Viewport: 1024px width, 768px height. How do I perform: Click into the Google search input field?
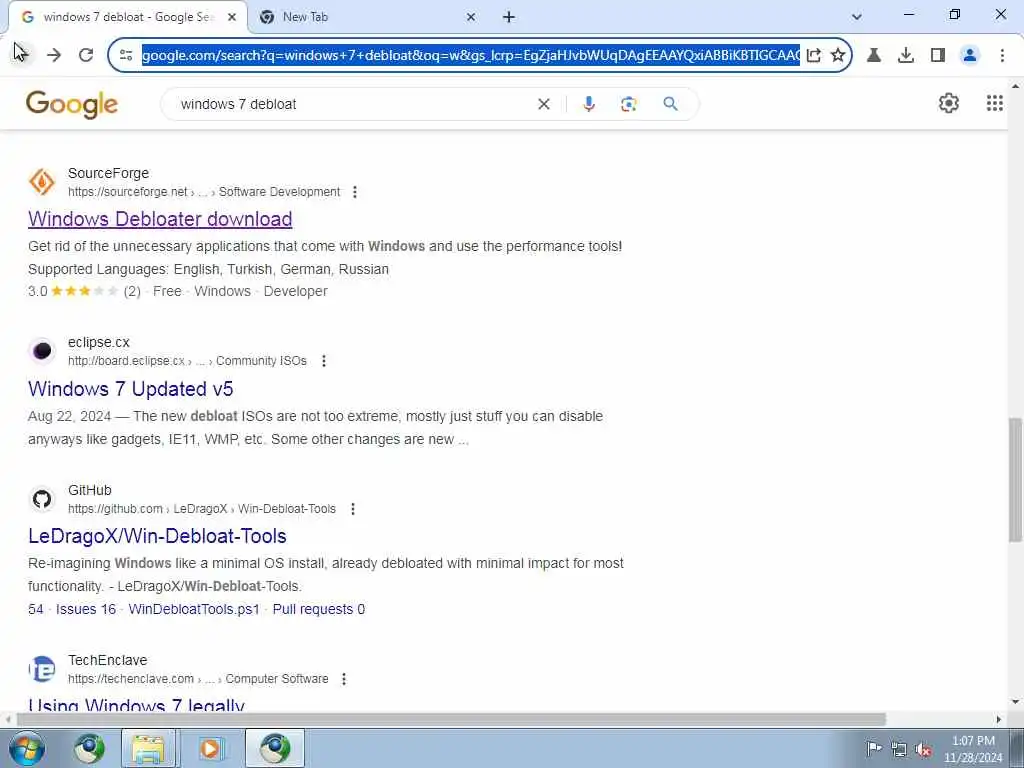coord(353,104)
